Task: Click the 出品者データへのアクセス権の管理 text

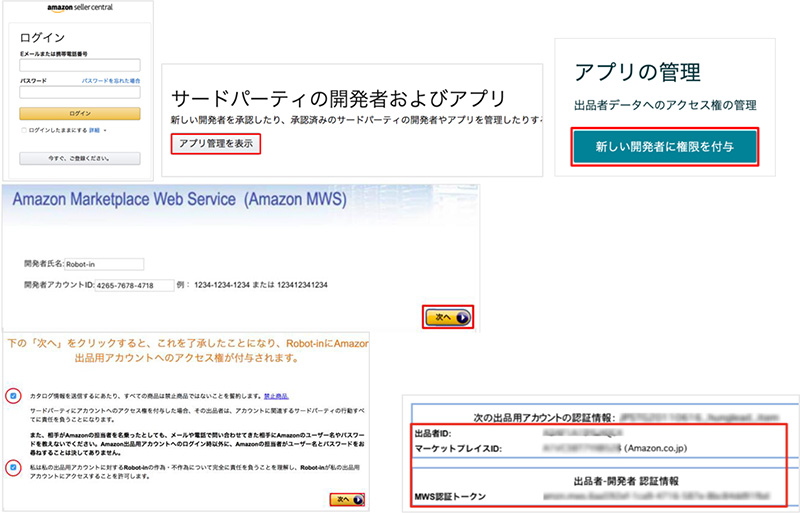Action: pyautogui.click(x=665, y=105)
